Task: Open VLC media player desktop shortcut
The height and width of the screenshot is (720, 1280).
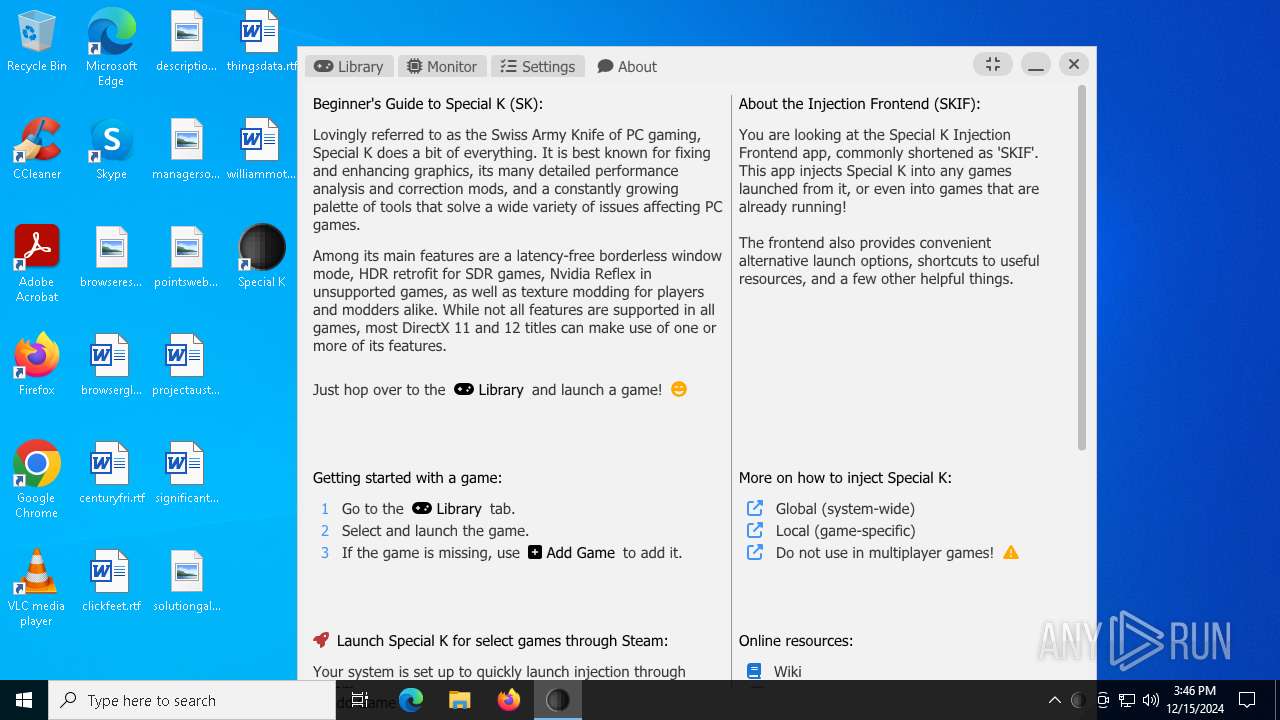Action: (37, 588)
